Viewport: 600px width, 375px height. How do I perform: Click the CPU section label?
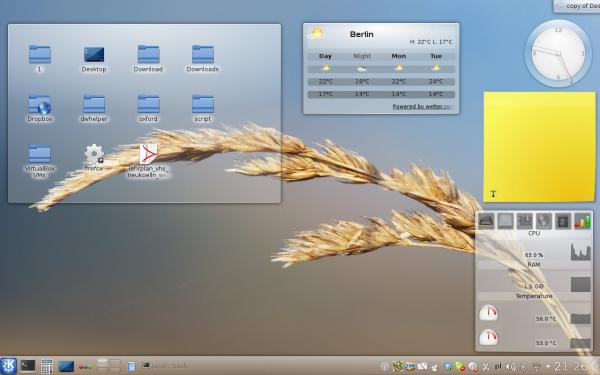click(534, 233)
